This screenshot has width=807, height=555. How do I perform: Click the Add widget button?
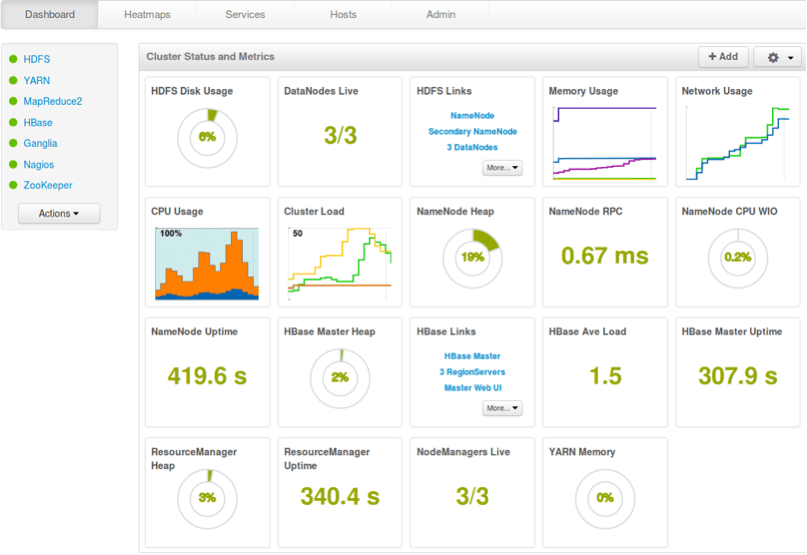(x=723, y=57)
